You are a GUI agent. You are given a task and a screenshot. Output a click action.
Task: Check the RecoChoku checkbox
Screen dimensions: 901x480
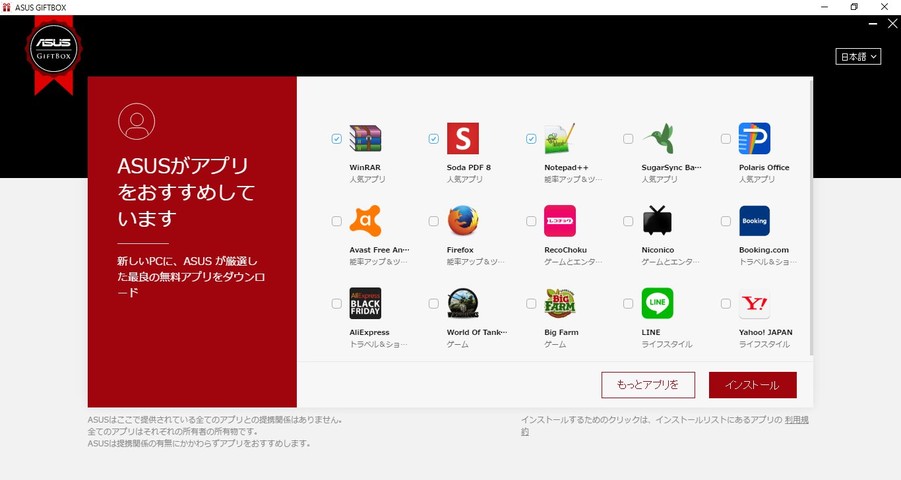[x=531, y=221]
